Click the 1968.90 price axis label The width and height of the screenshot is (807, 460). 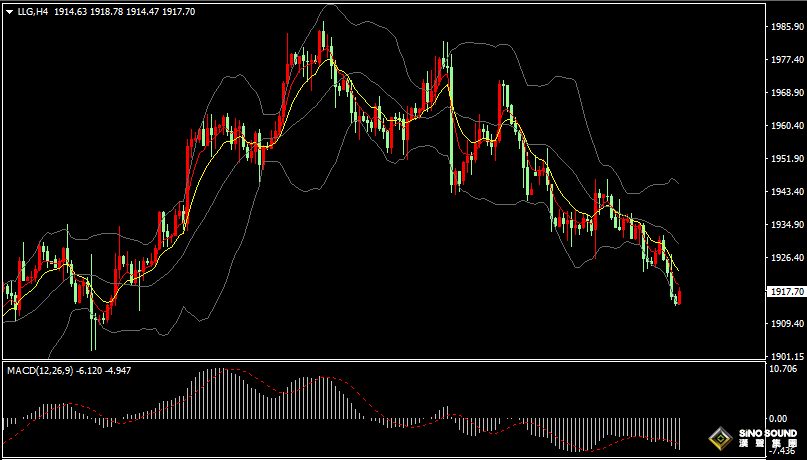coord(785,93)
